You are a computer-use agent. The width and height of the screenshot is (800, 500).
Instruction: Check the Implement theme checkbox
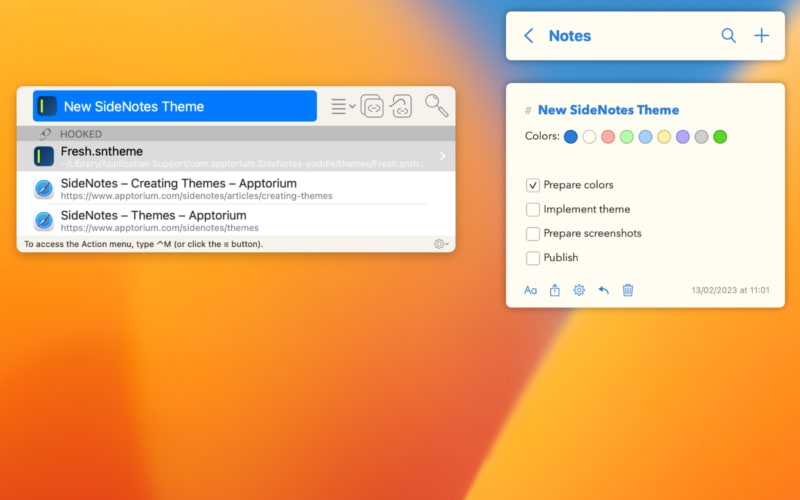[533, 209]
